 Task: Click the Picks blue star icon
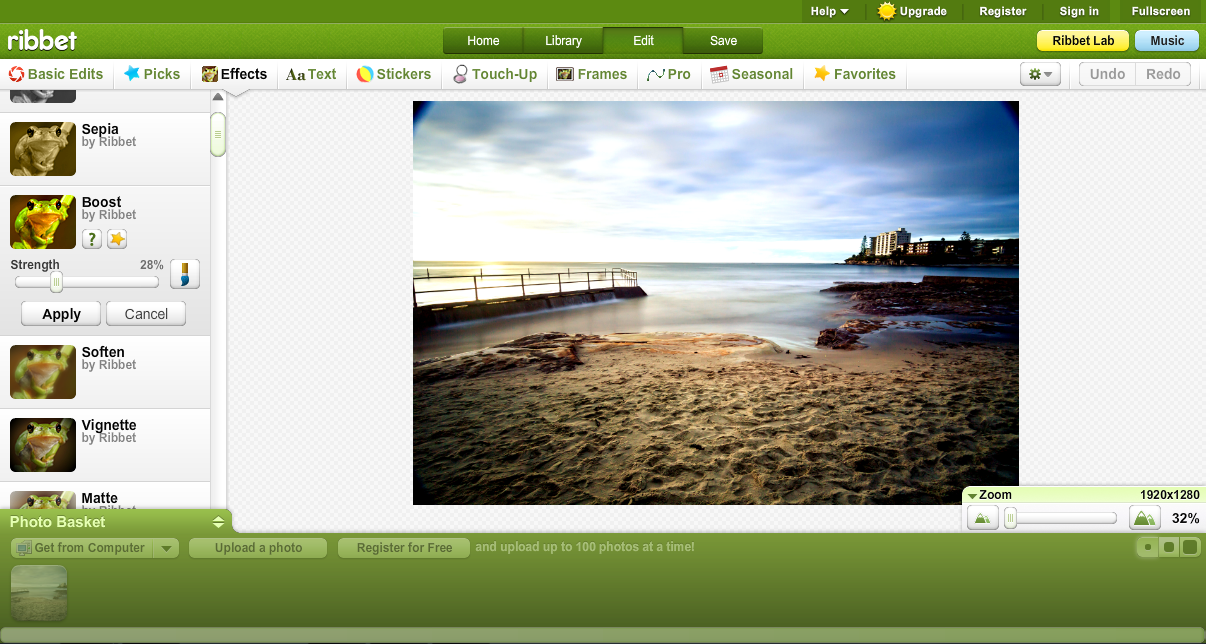click(x=131, y=74)
